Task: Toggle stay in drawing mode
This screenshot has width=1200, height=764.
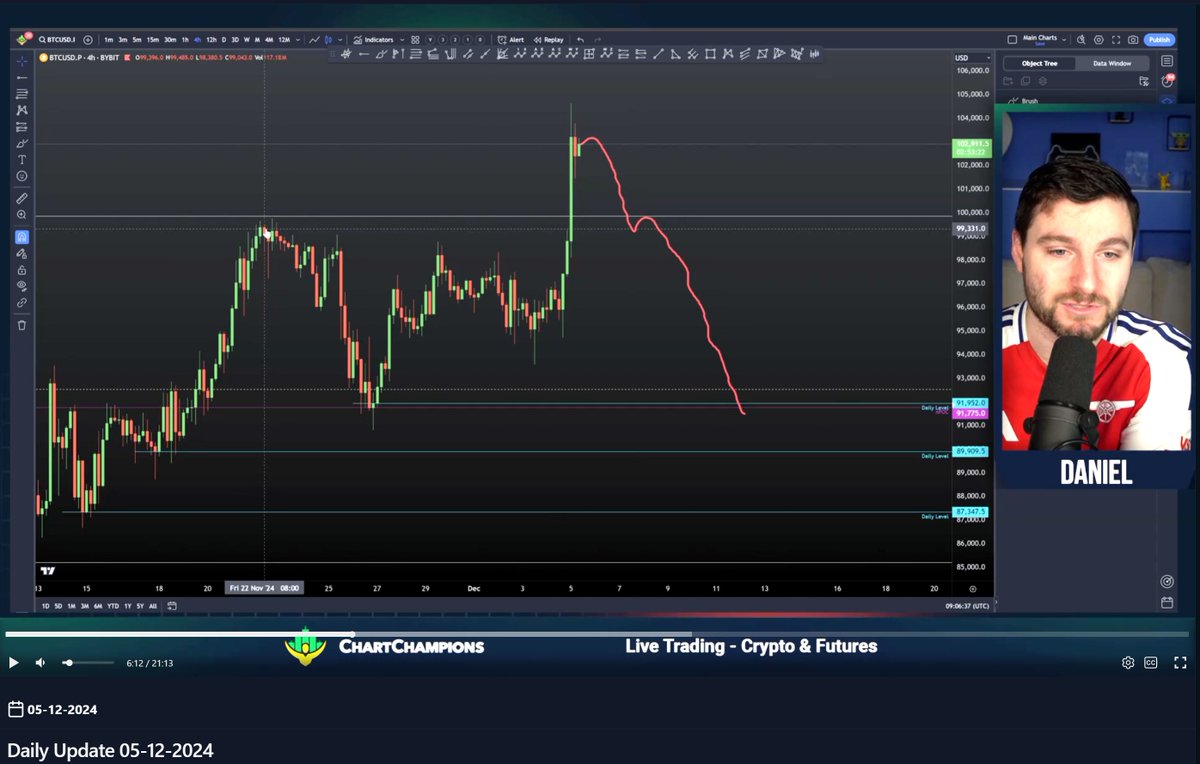Action: point(22,253)
